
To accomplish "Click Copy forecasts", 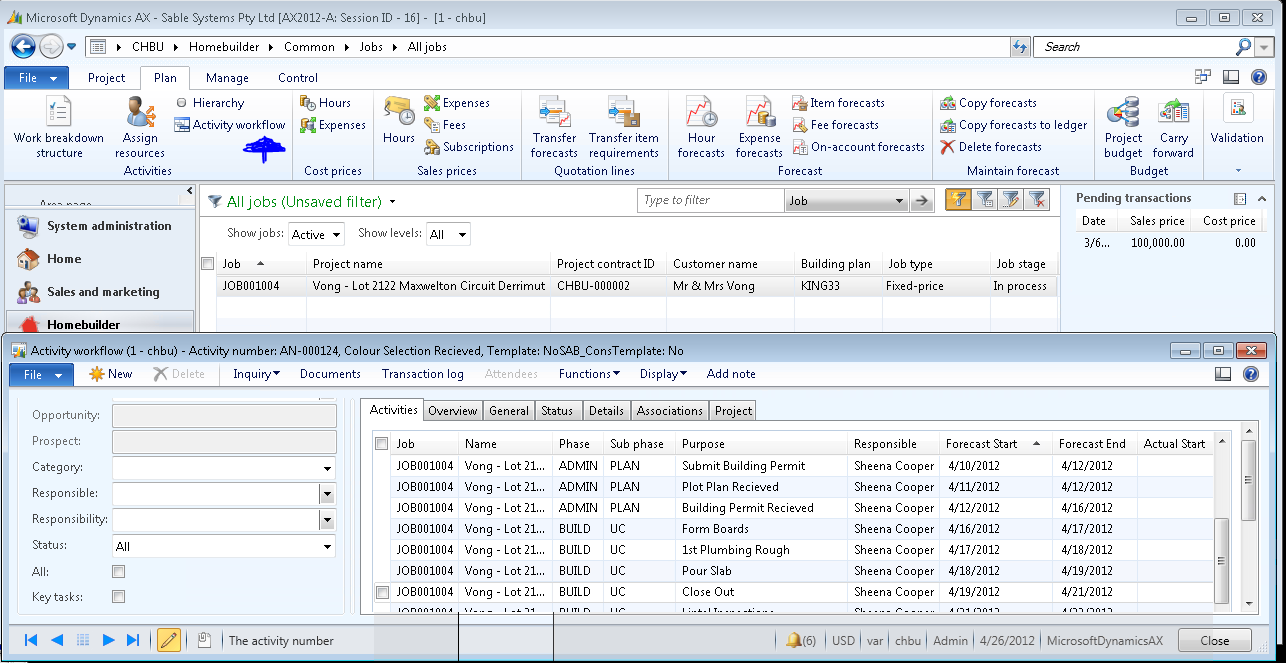I will (989, 103).
